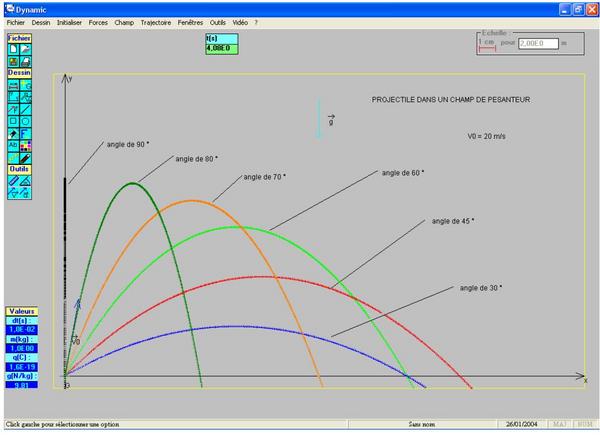Image resolution: width=600 pixels, height=438 pixels.
Task: Open the Fenêtres menu
Action: (190, 23)
